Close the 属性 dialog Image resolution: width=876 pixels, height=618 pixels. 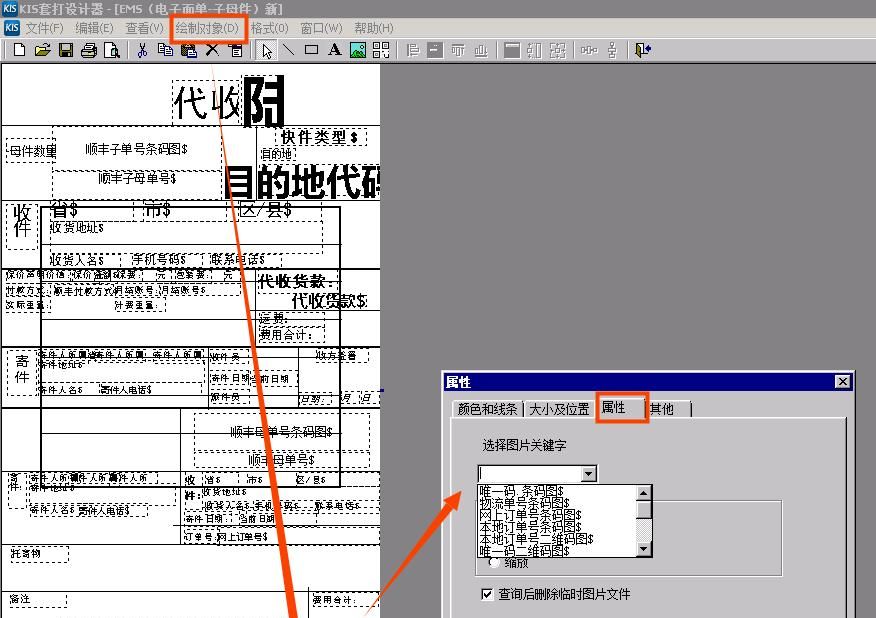tap(841, 381)
